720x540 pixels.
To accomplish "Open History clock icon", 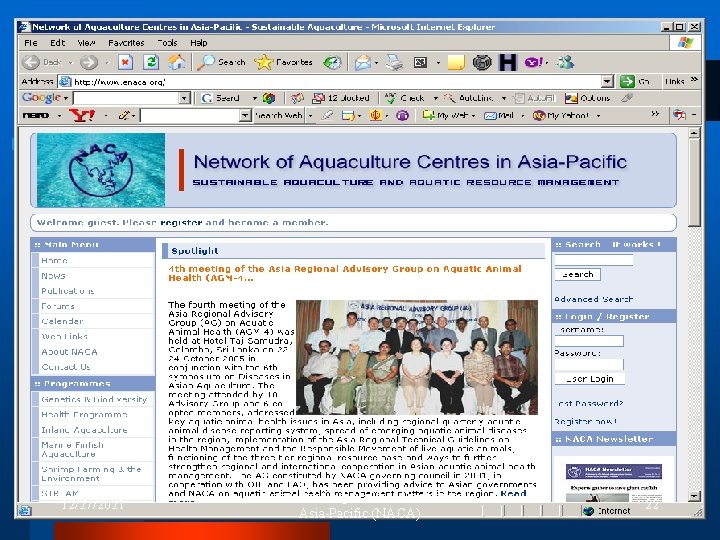I will [x=332, y=62].
